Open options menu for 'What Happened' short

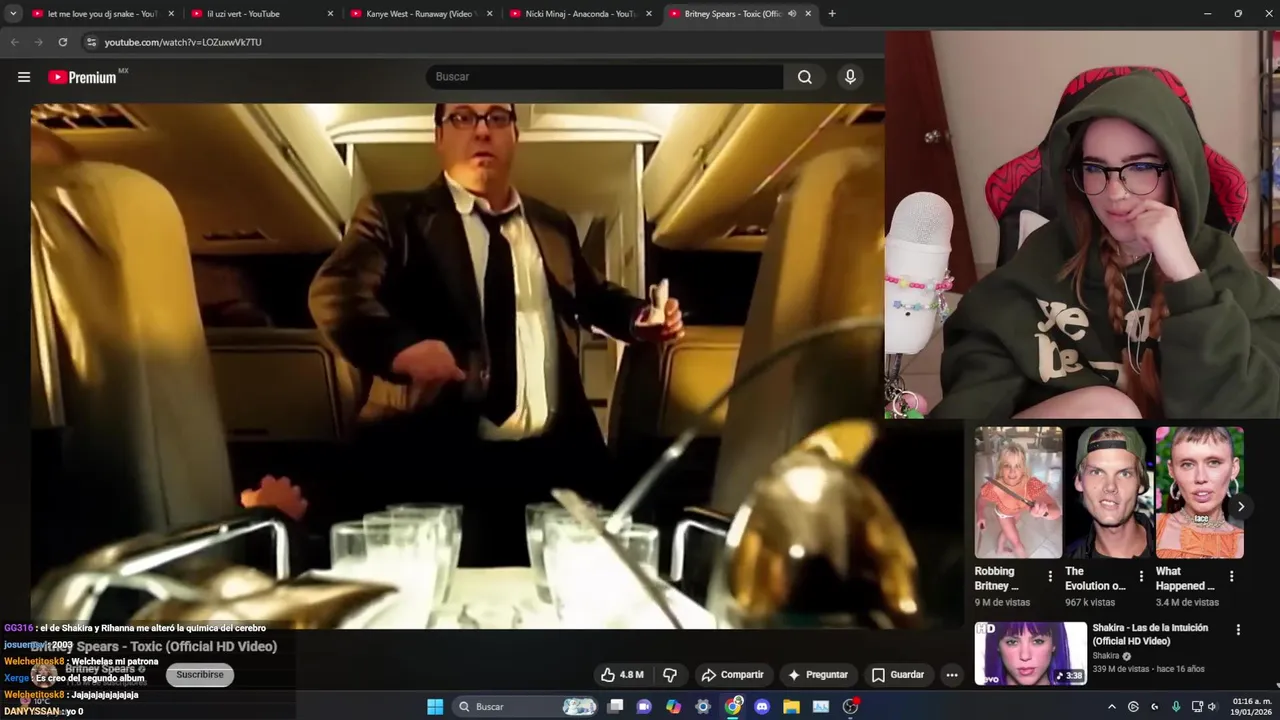(1232, 576)
